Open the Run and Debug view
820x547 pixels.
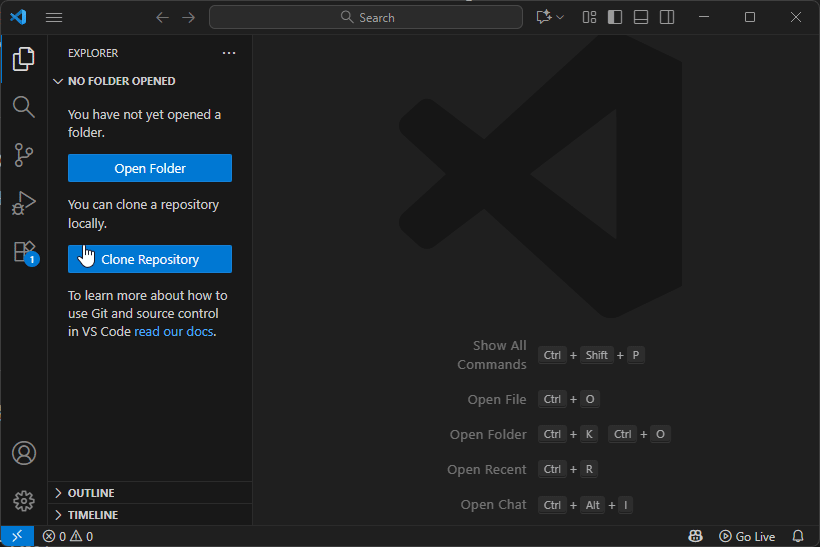point(24,203)
